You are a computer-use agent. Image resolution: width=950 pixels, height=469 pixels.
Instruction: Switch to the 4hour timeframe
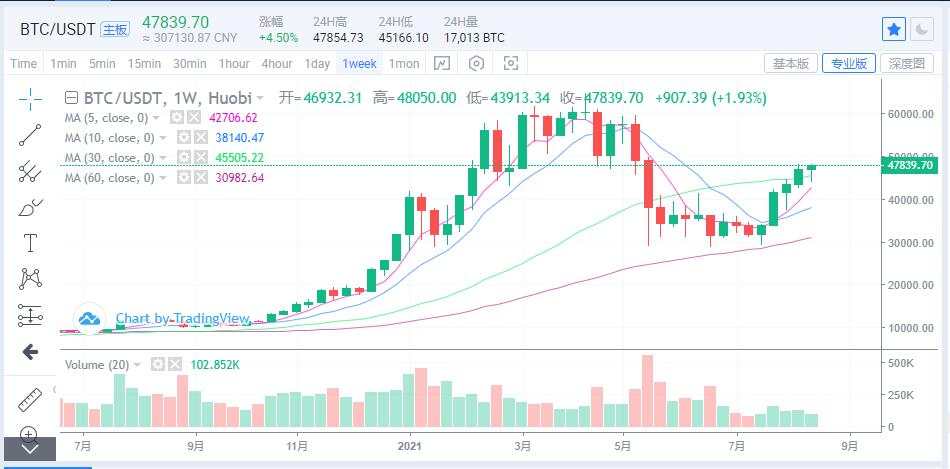point(277,64)
